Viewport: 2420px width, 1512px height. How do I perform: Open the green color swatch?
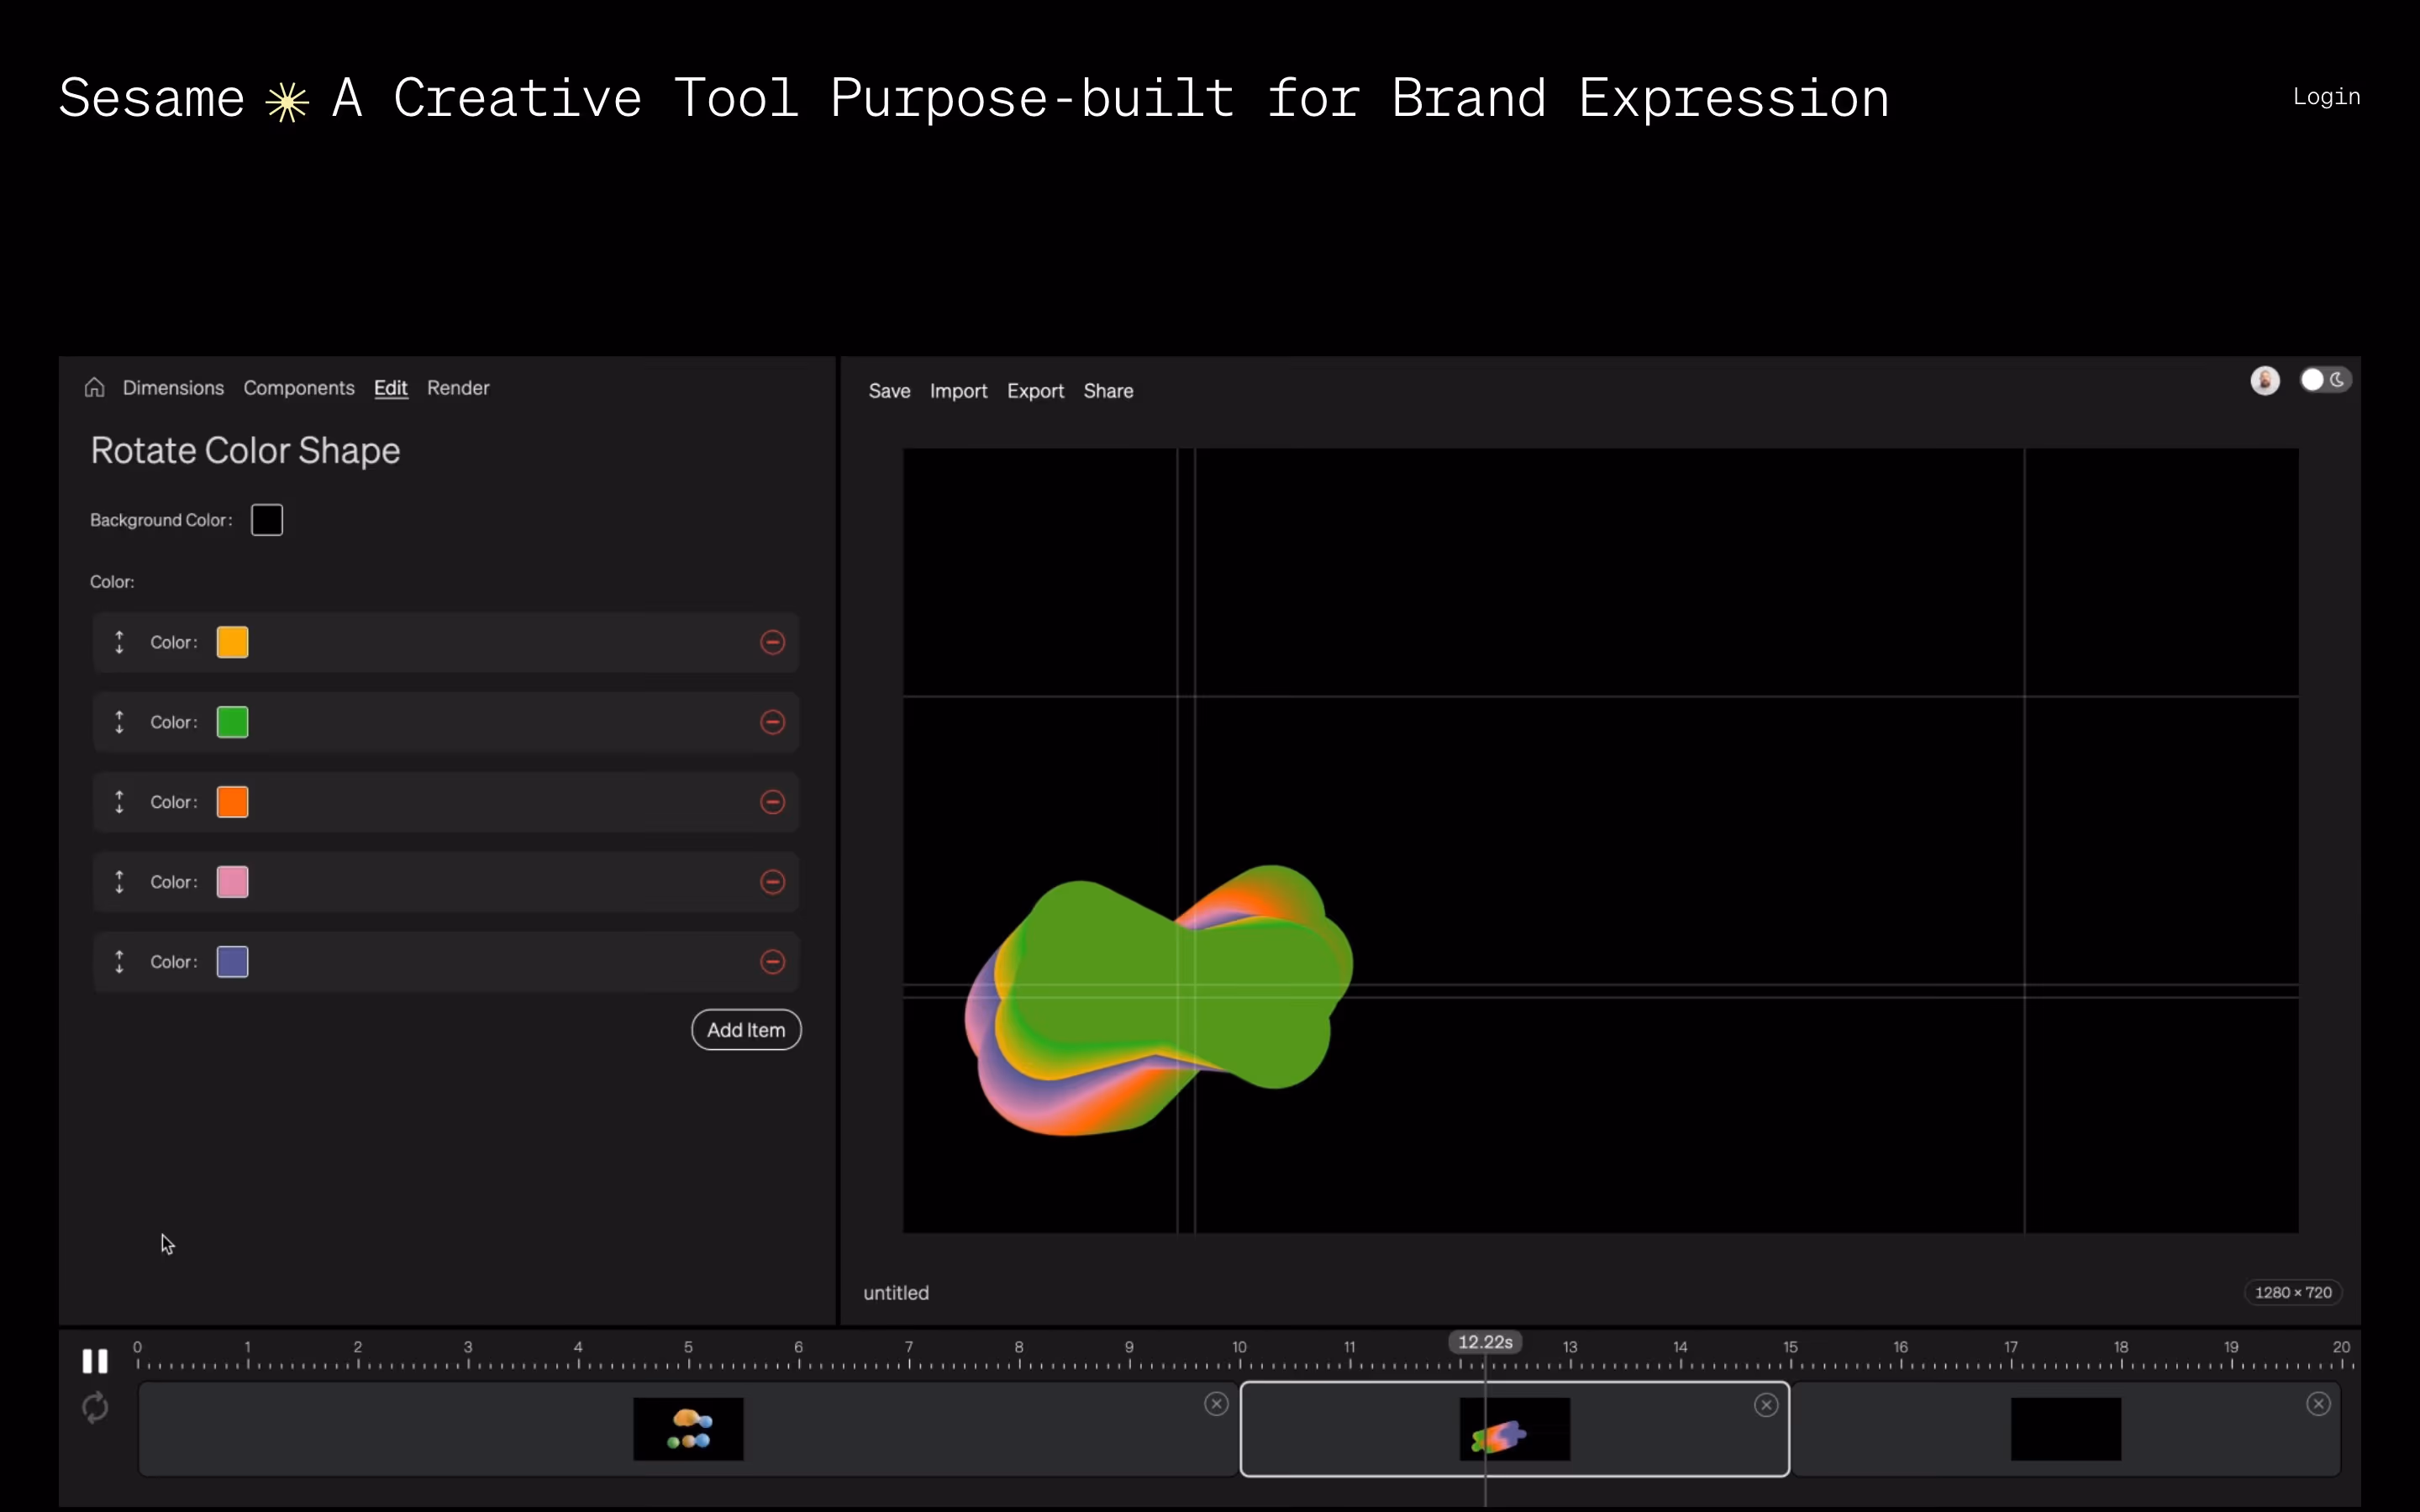coord(233,722)
